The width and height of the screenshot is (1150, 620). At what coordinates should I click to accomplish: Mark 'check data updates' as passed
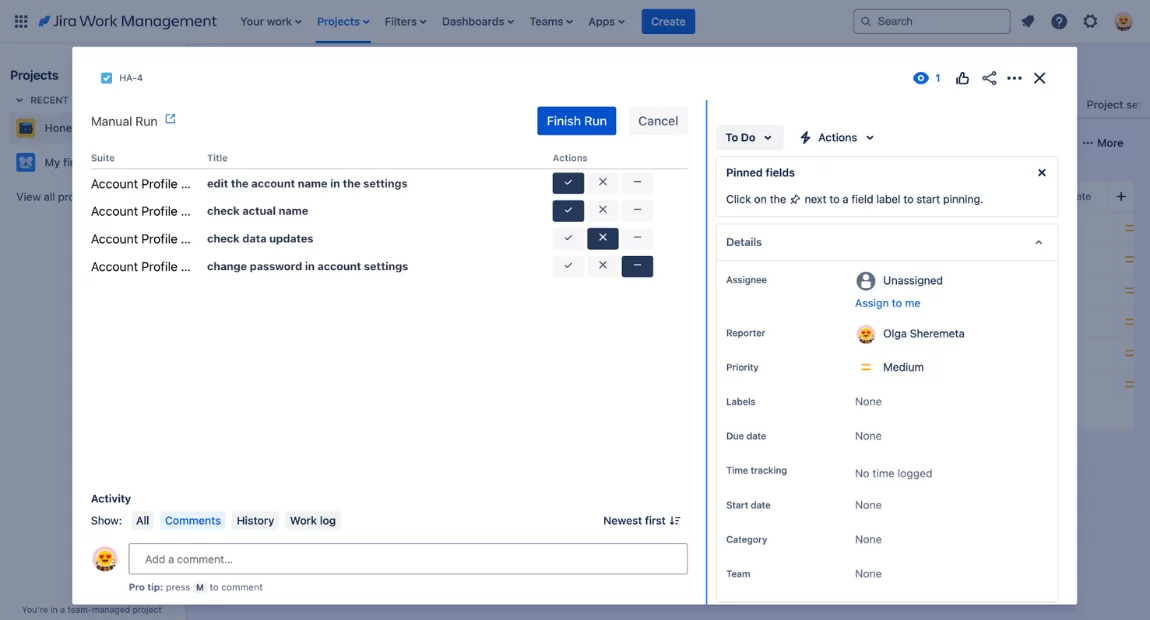pyautogui.click(x=568, y=238)
